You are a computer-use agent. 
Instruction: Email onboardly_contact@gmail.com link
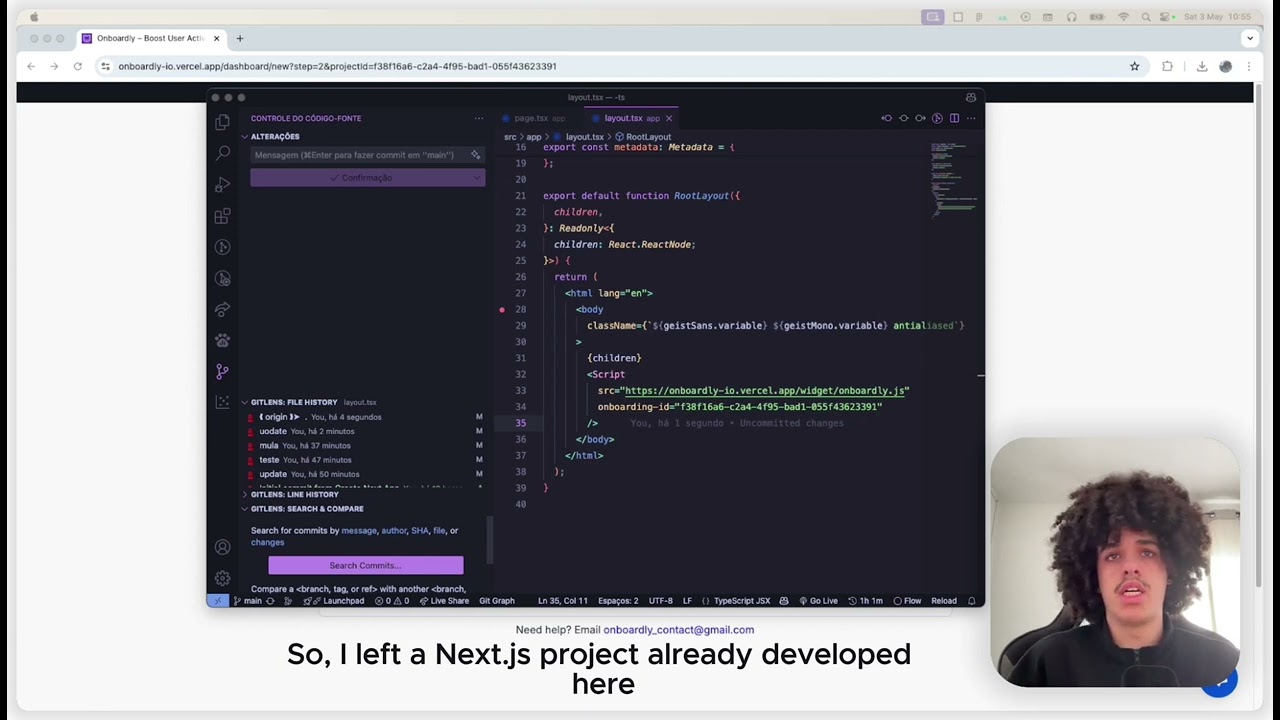click(678, 630)
